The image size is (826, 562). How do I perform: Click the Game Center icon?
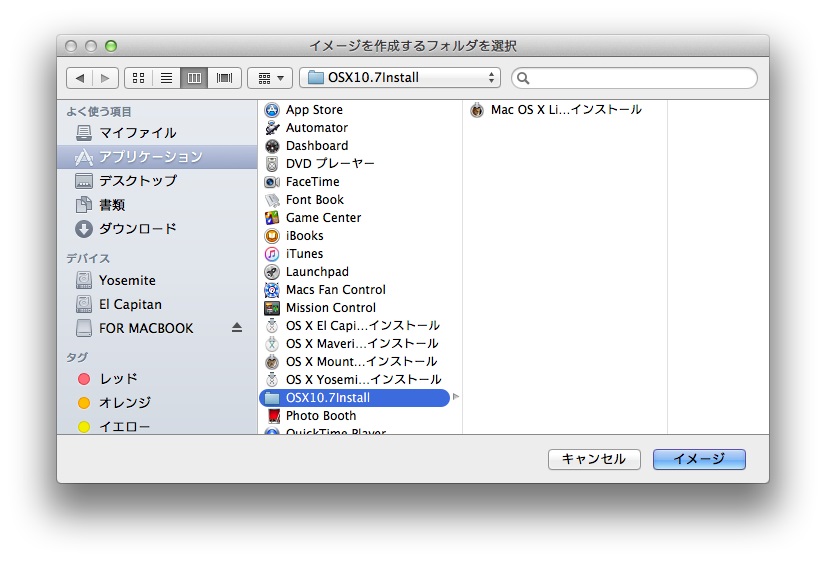(x=272, y=218)
